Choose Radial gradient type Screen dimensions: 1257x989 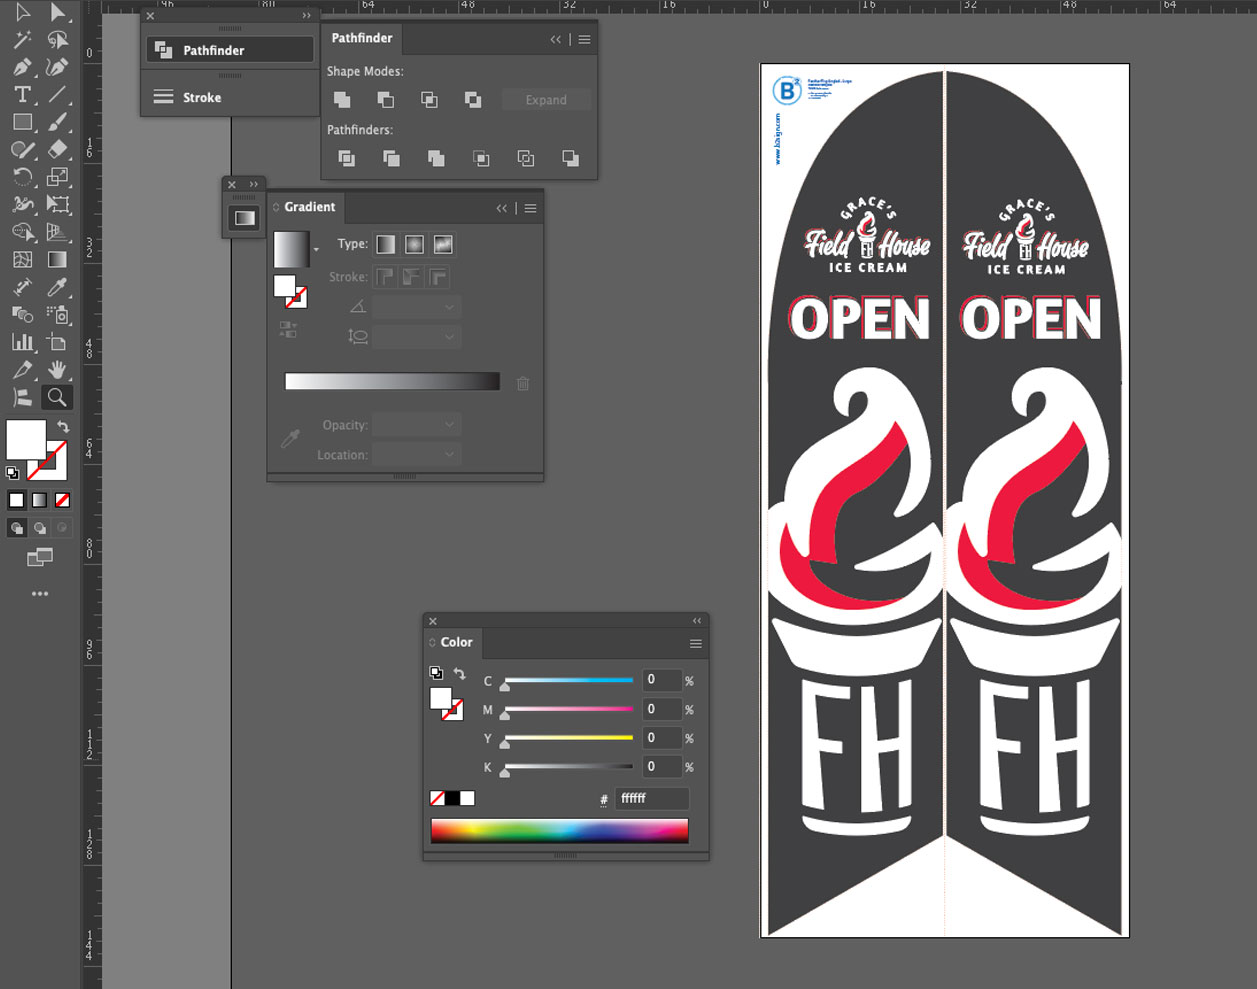(414, 244)
